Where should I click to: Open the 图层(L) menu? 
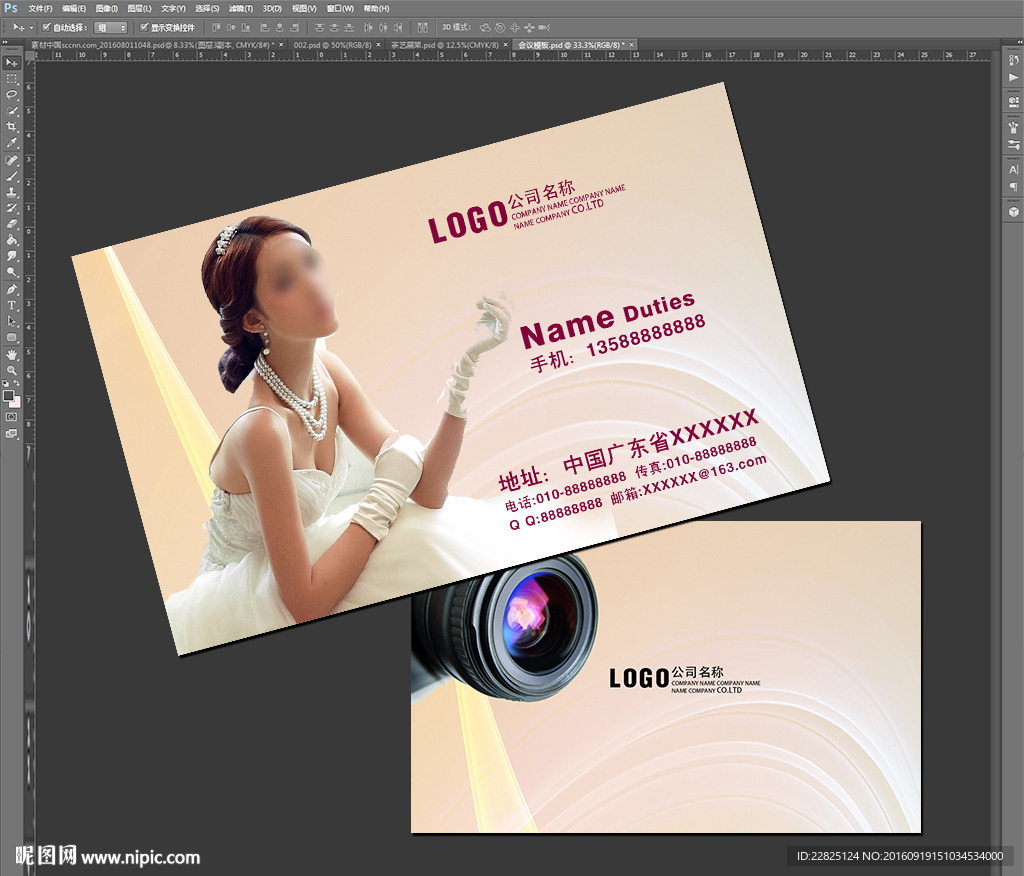coord(139,8)
